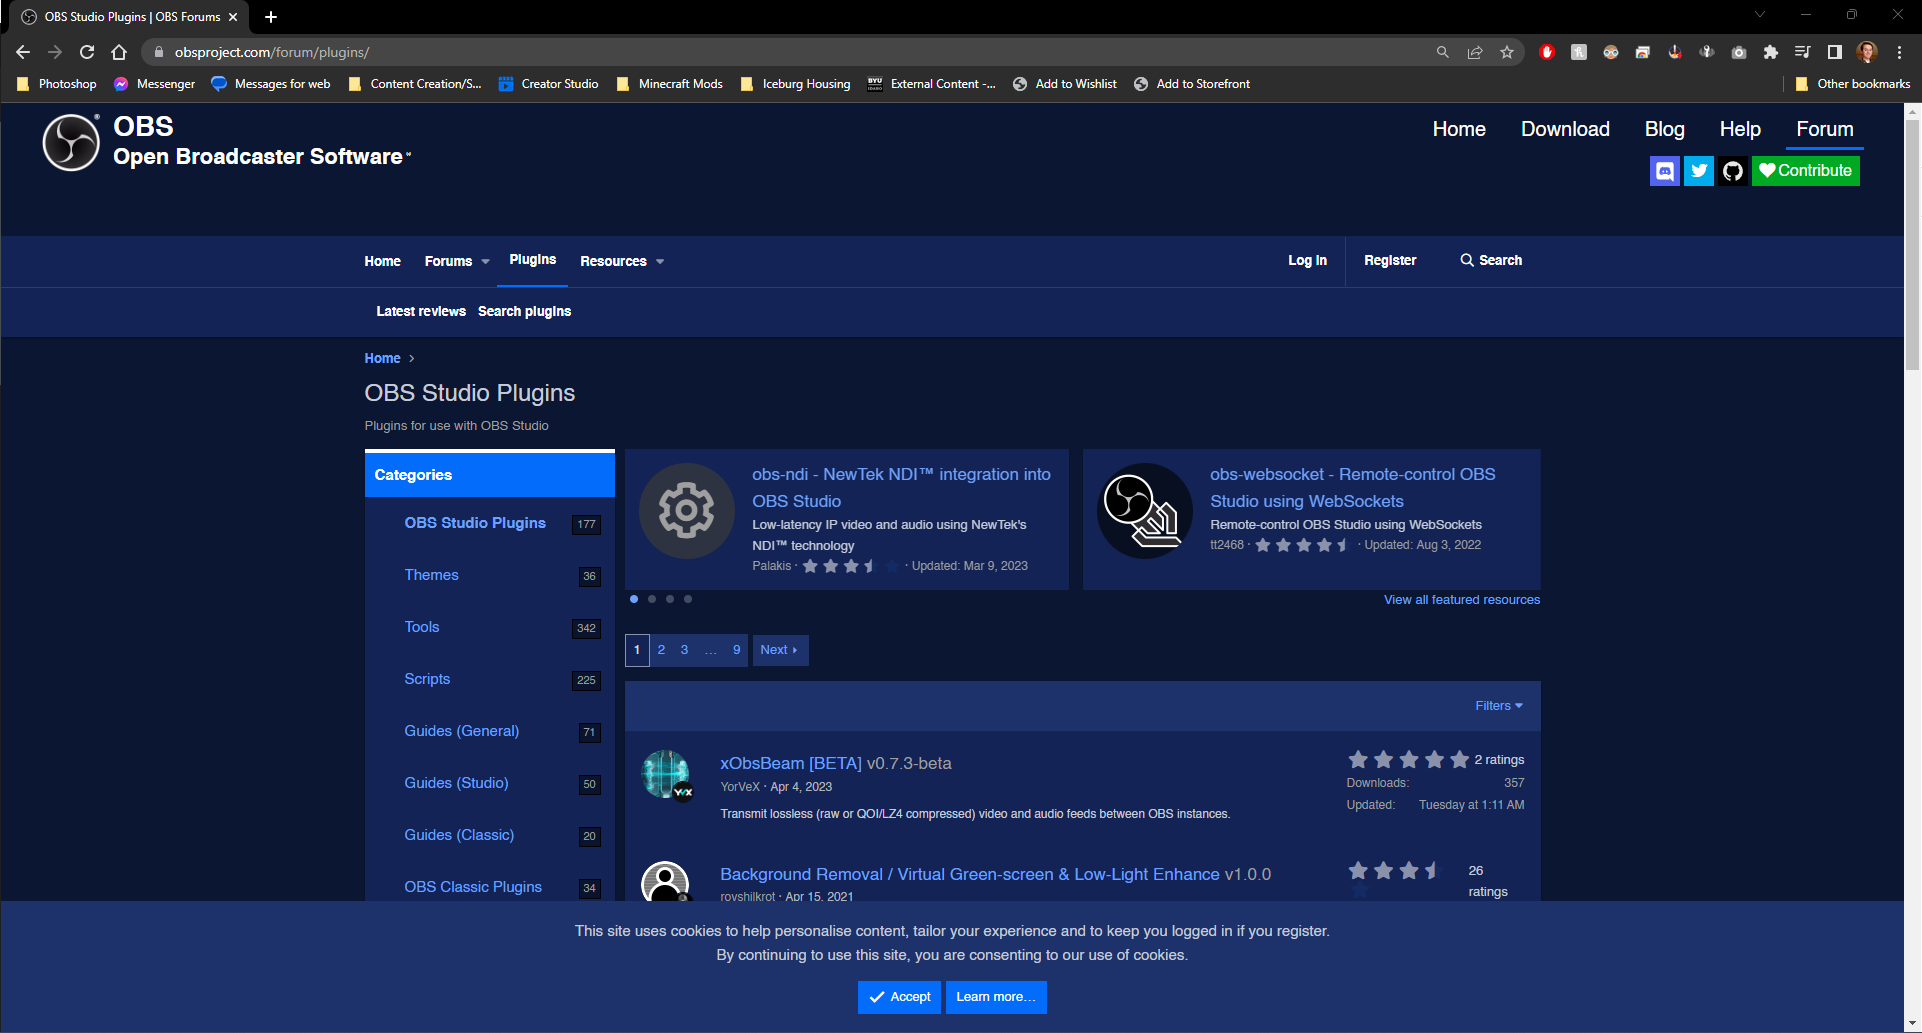Image resolution: width=1922 pixels, height=1033 pixels.
Task: Expand the Resources dropdown arrow
Action: click(660, 262)
